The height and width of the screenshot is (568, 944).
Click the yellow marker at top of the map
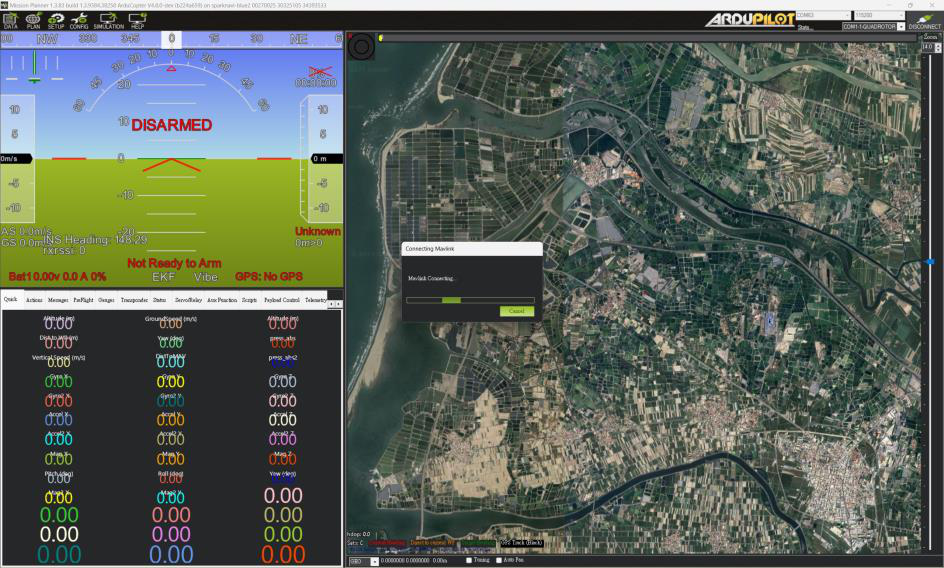[381, 38]
